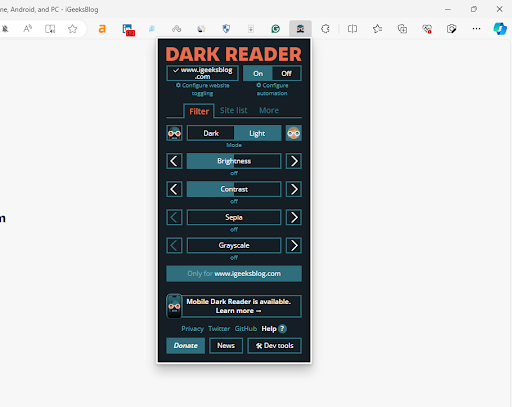Switch to the More tab

[269, 110]
